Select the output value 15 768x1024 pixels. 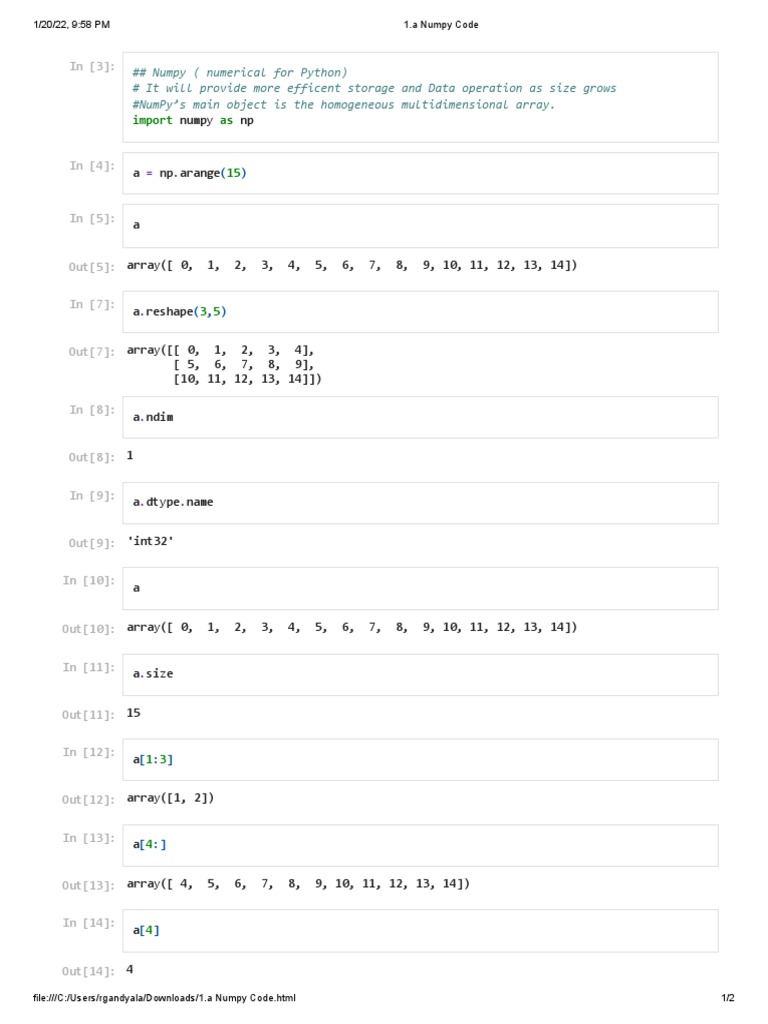134,713
